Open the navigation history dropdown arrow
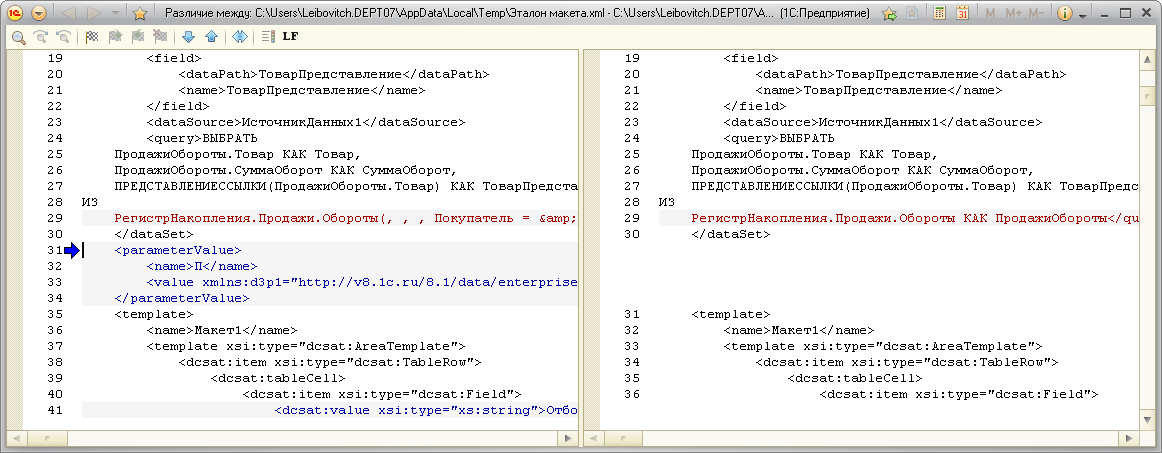 pos(116,14)
